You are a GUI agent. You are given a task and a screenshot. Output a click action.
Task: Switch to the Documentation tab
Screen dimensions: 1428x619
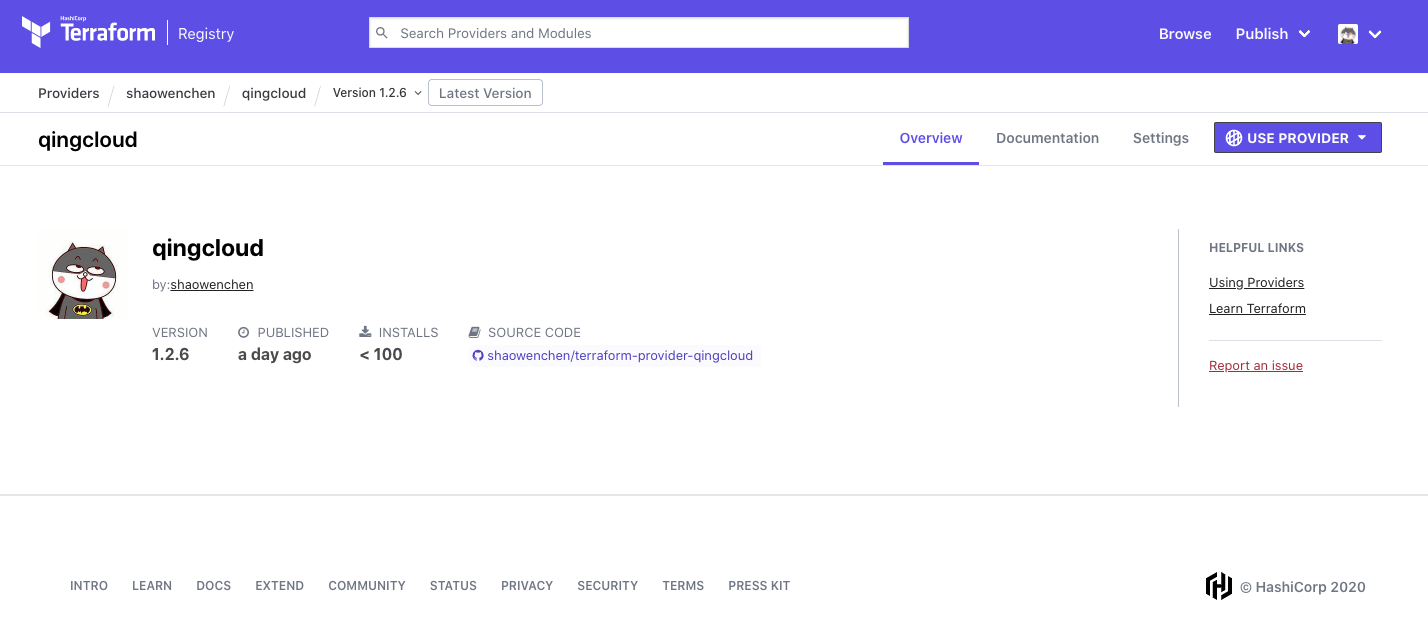(x=1047, y=138)
